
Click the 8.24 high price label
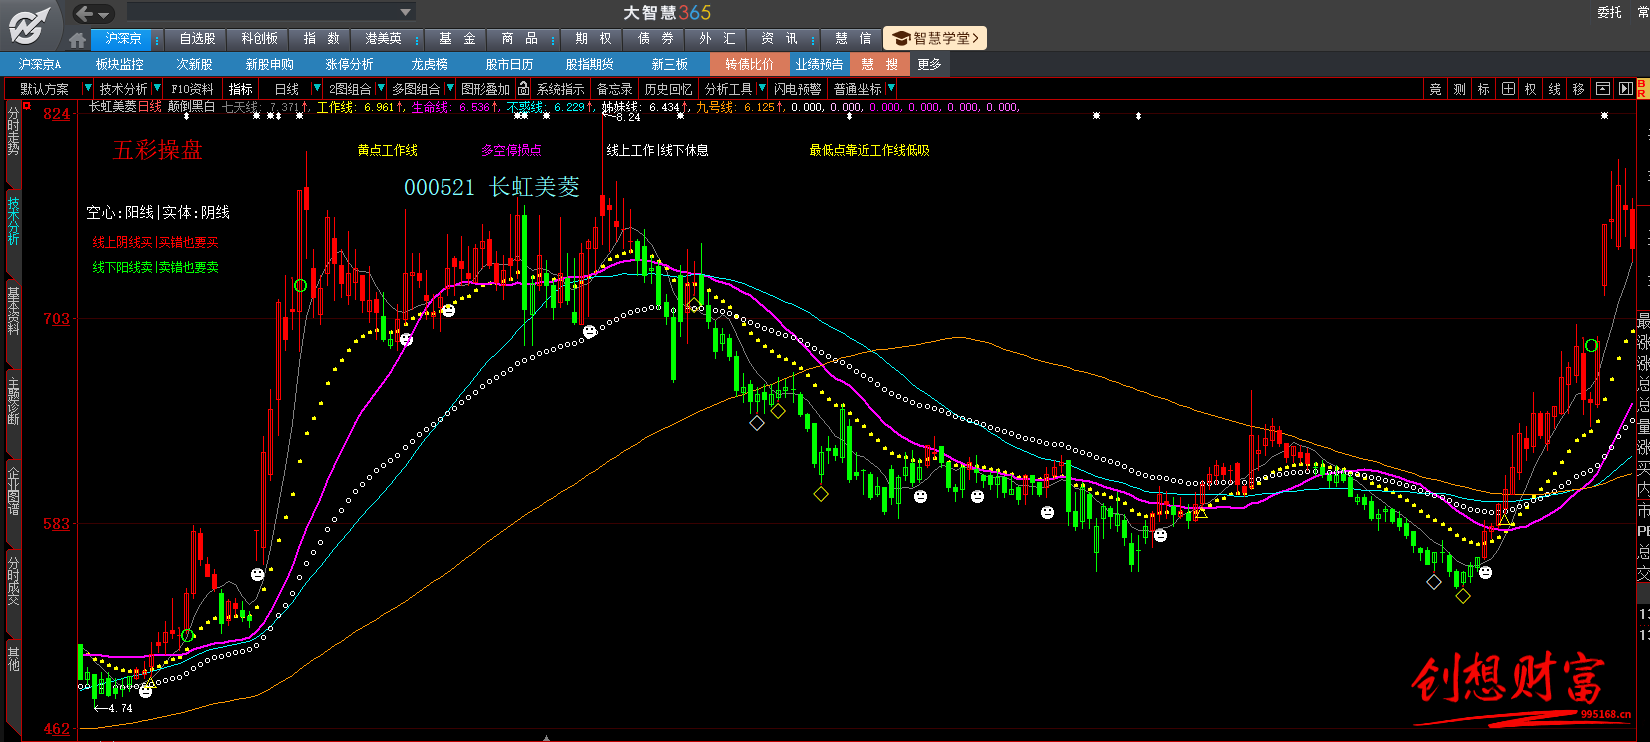pyautogui.click(x=627, y=117)
